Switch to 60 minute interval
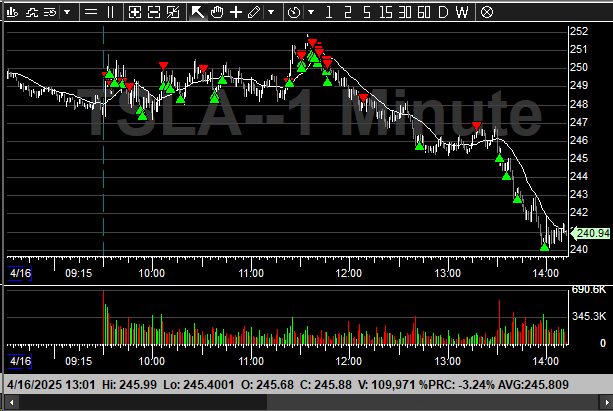The height and width of the screenshot is (411, 613). (424, 13)
